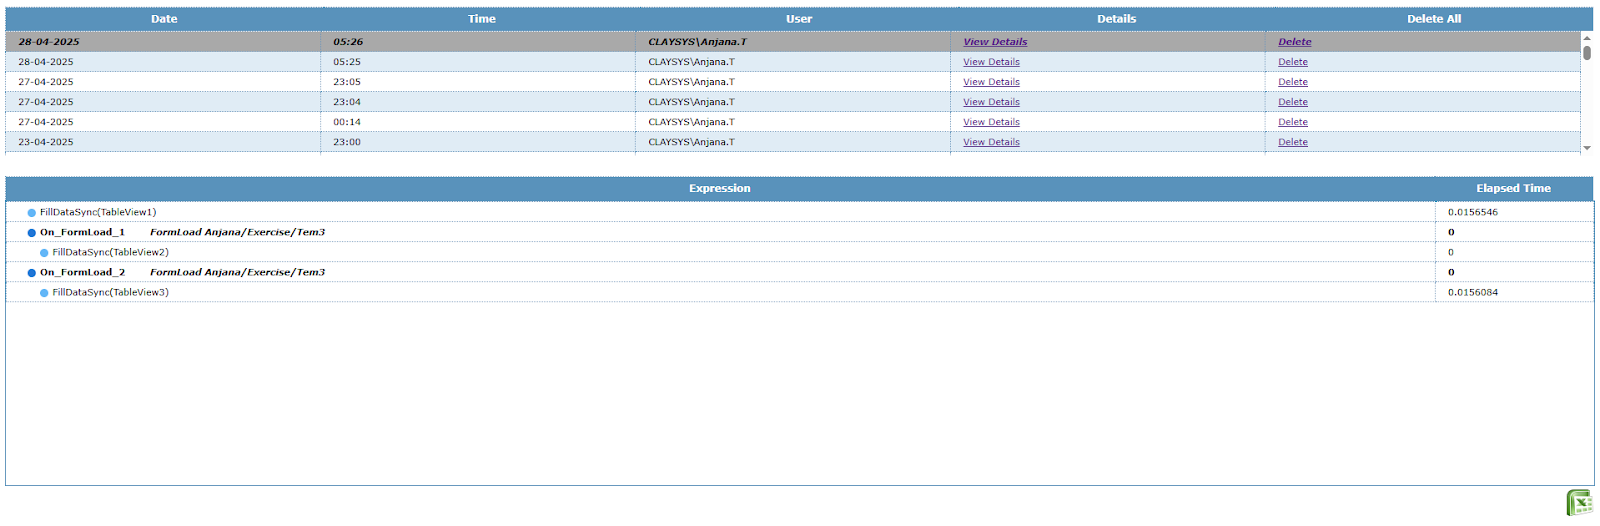This screenshot has height=526, width=1600.
Task: Select the FillDataSync(TableView1) expression row
Action: (x=799, y=212)
